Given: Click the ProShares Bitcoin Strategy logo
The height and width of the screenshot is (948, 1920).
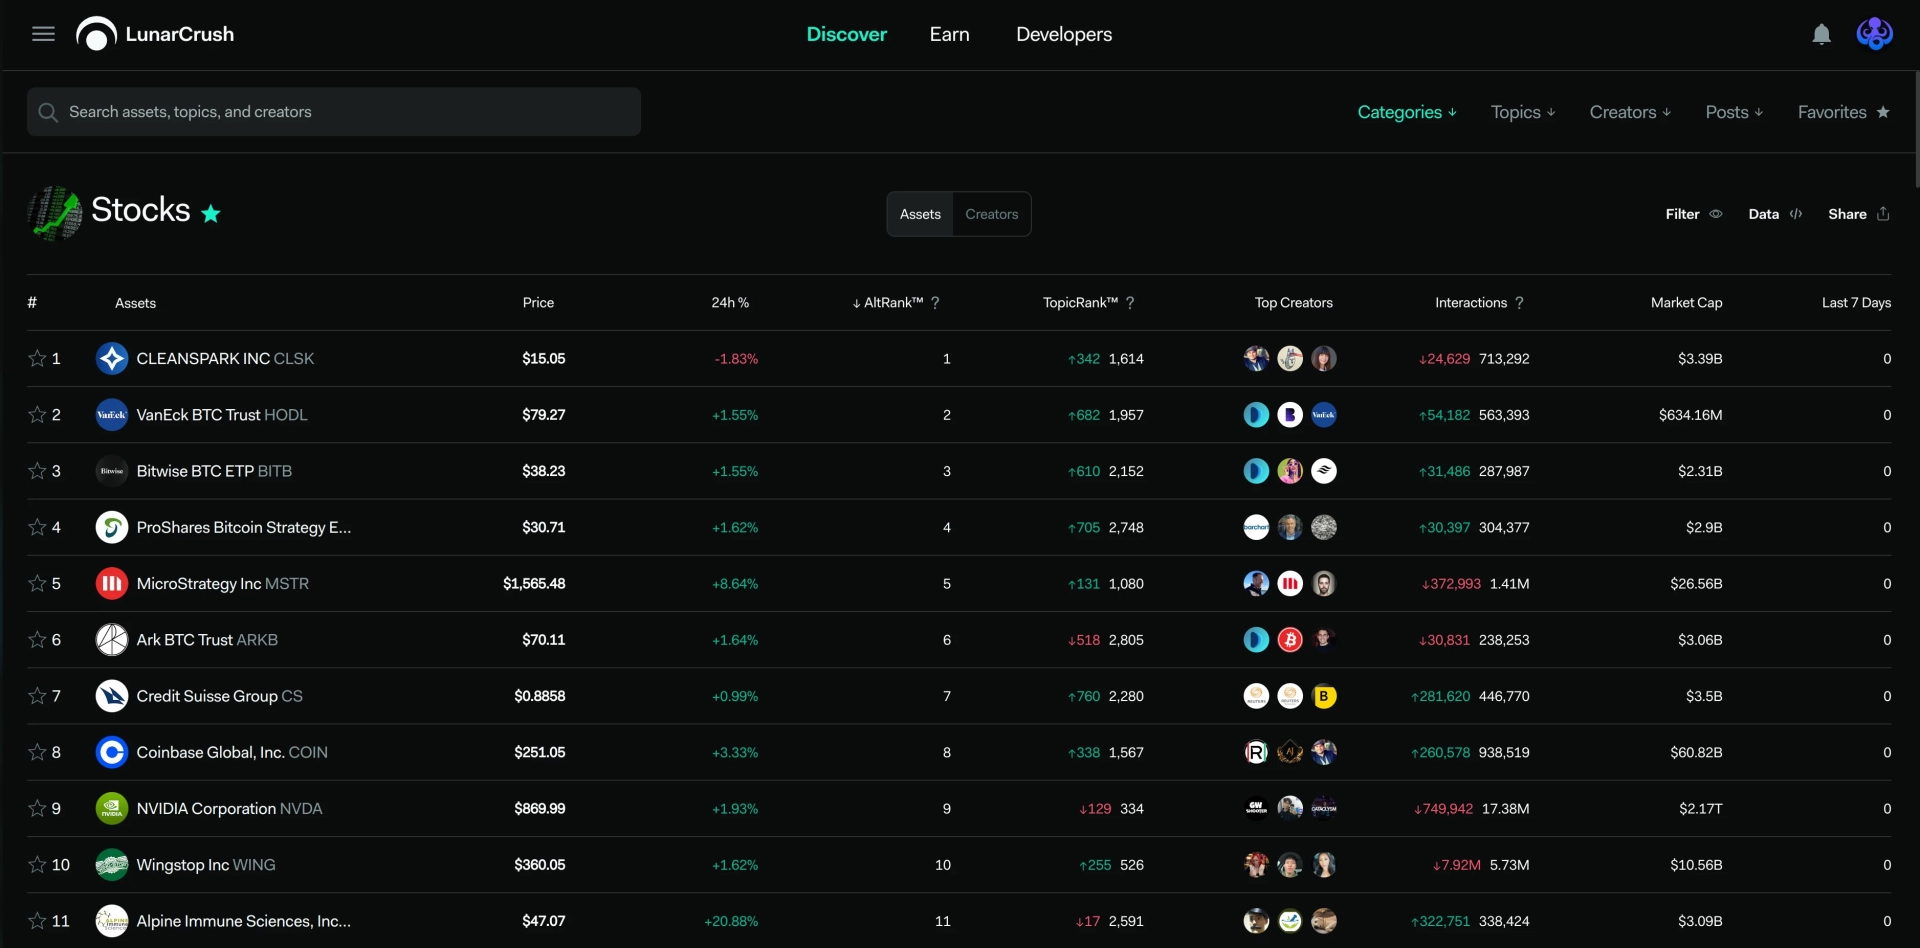Looking at the screenshot, I should click(x=112, y=527).
